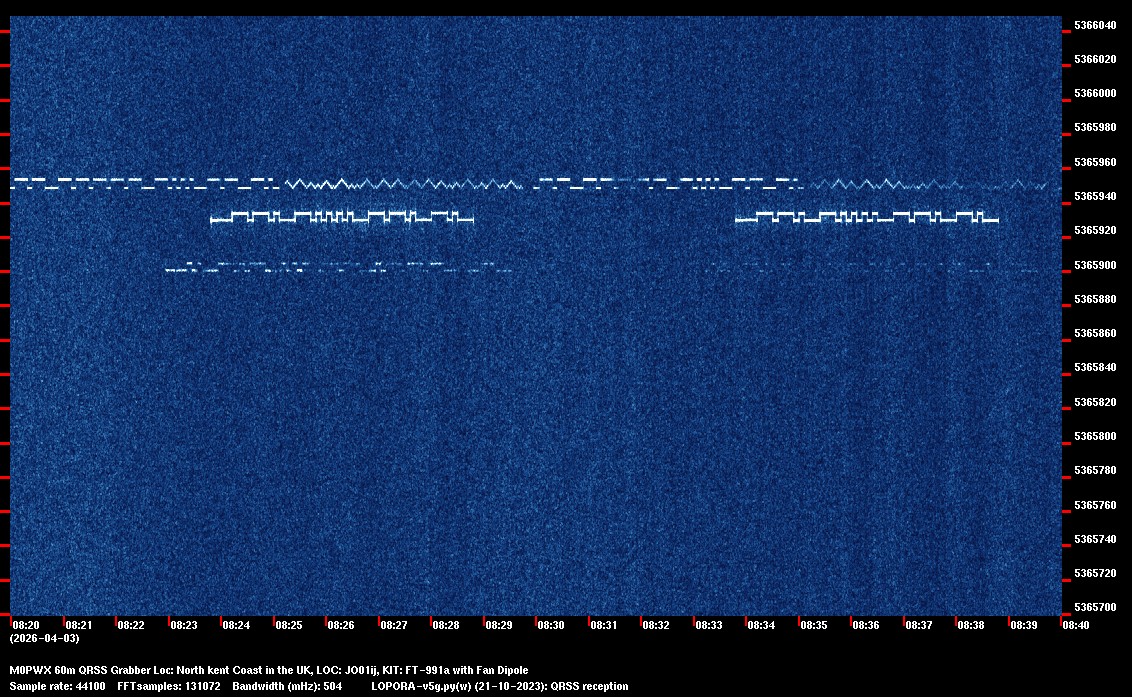Click the 5365940 frequency scale label
The height and width of the screenshot is (697, 1132).
pos(1095,197)
